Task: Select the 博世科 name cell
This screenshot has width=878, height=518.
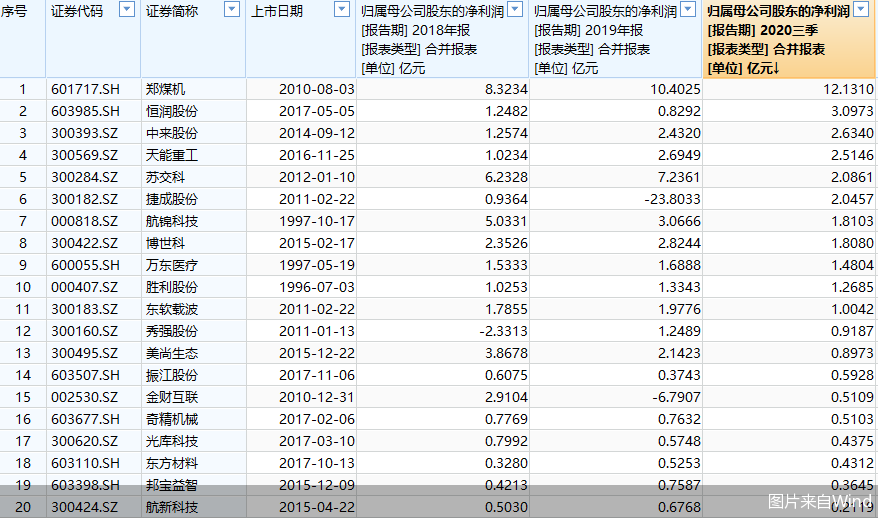Action: [165, 243]
